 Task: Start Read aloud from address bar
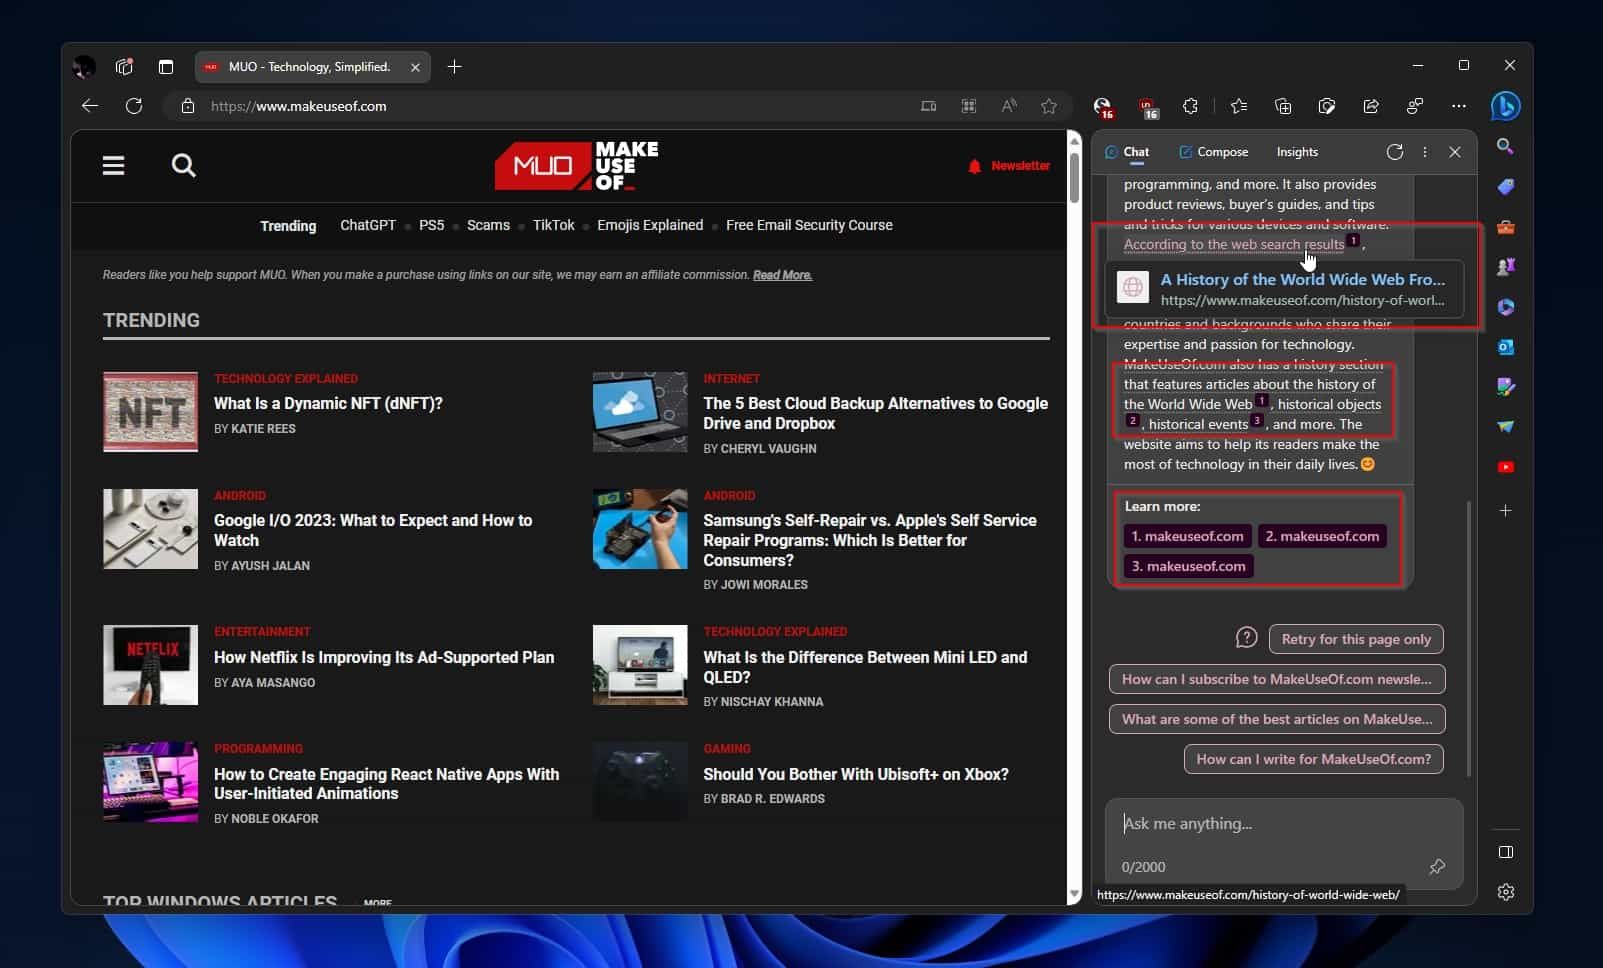1009,106
